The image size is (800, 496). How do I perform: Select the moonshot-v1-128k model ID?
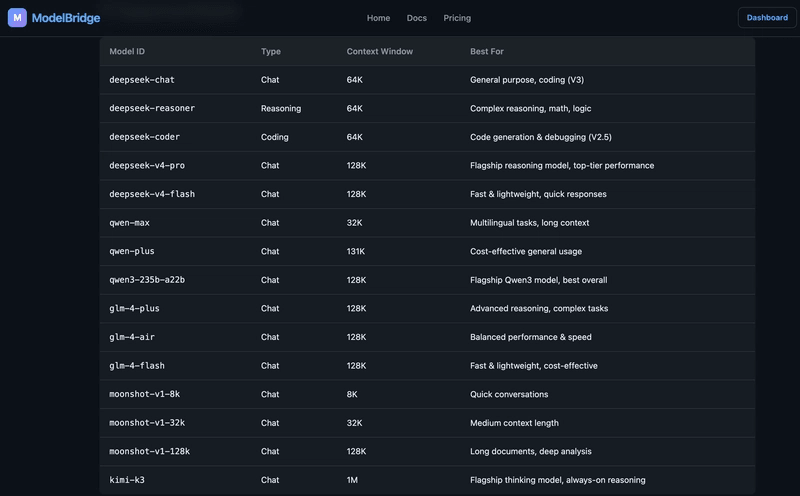click(x=149, y=451)
